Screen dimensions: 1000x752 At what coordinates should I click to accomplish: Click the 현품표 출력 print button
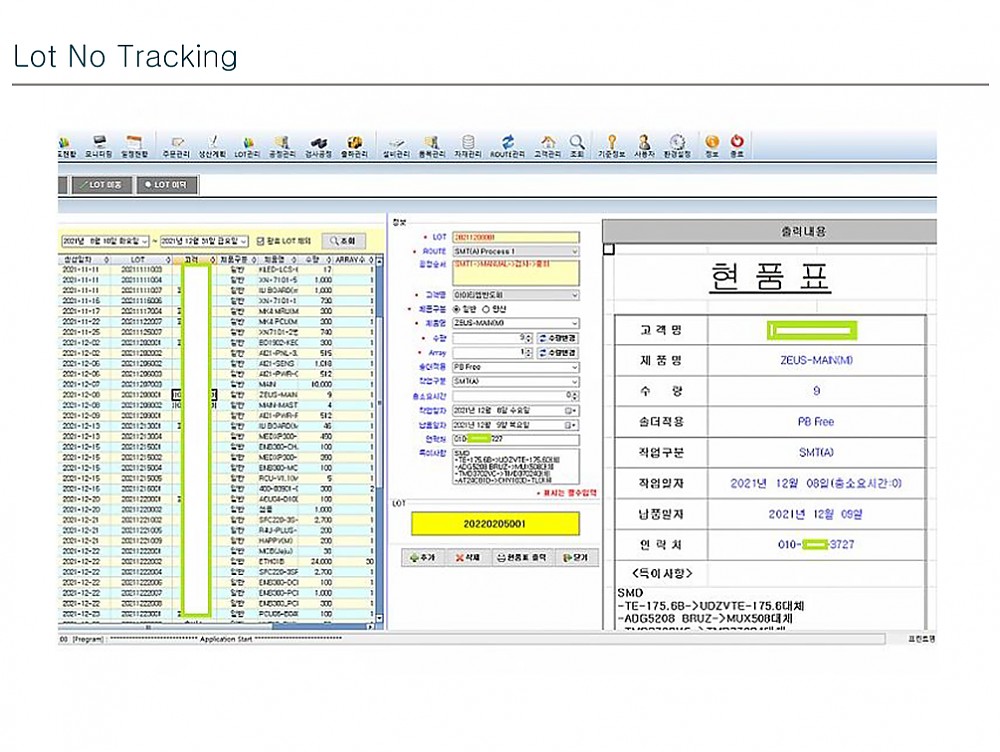point(522,557)
